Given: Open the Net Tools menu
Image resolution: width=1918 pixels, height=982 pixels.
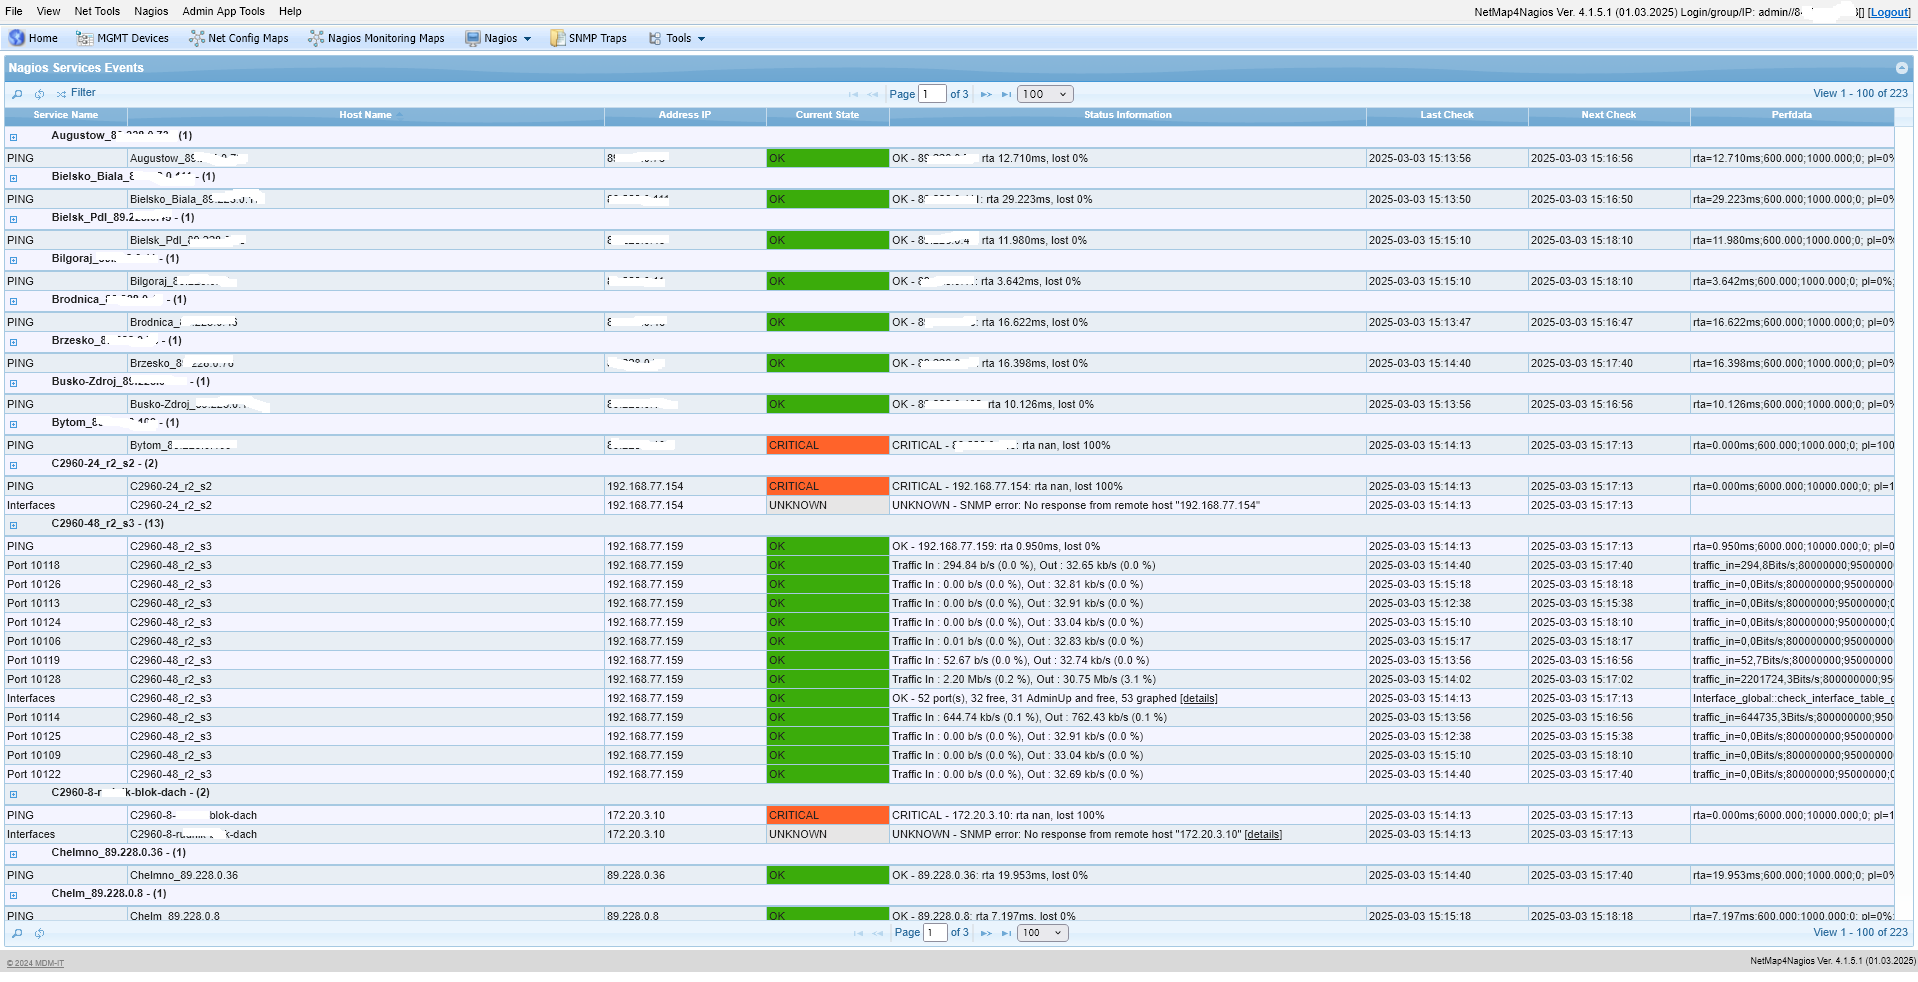Looking at the screenshot, I should pyautogui.click(x=97, y=11).
